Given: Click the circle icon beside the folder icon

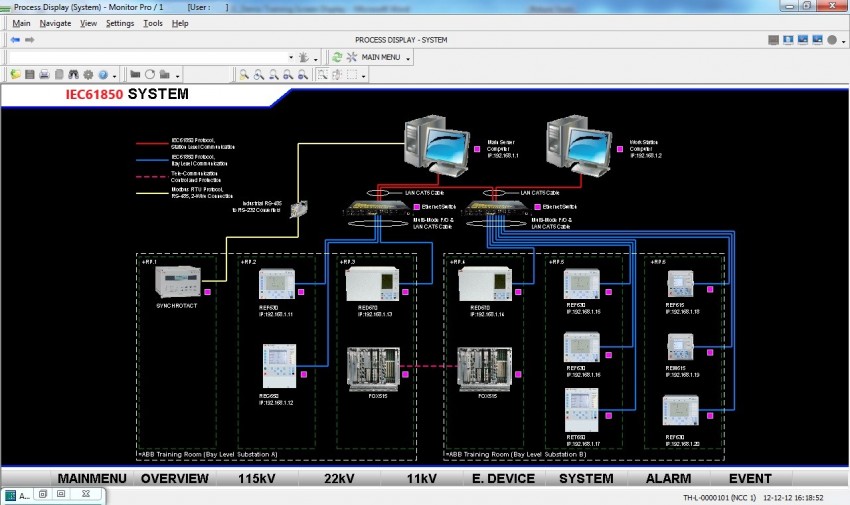Looking at the screenshot, I should click(150, 74).
